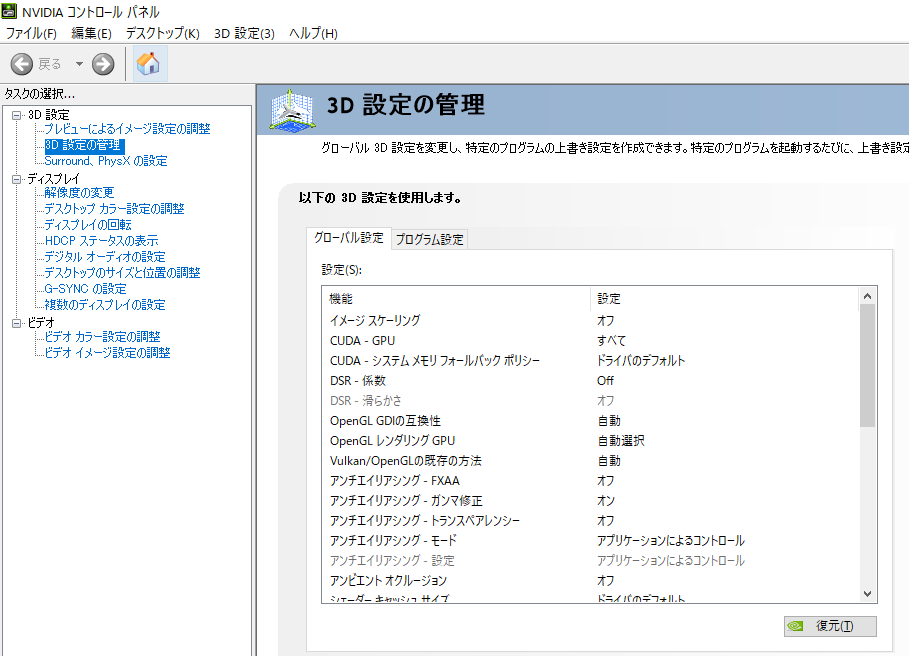
Task: Click the オン value for ガンマ修正
Action: pyautogui.click(x=606, y=501)
